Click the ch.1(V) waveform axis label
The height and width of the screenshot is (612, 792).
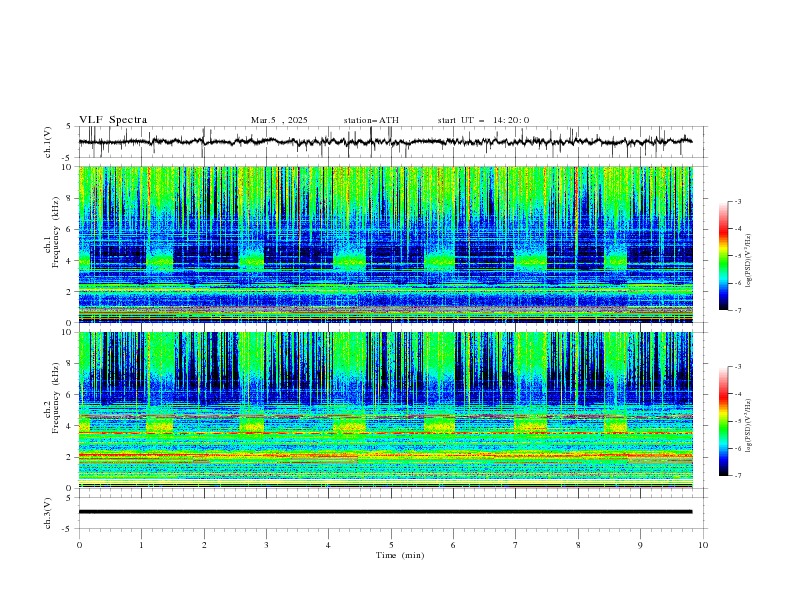coord(48,142)
